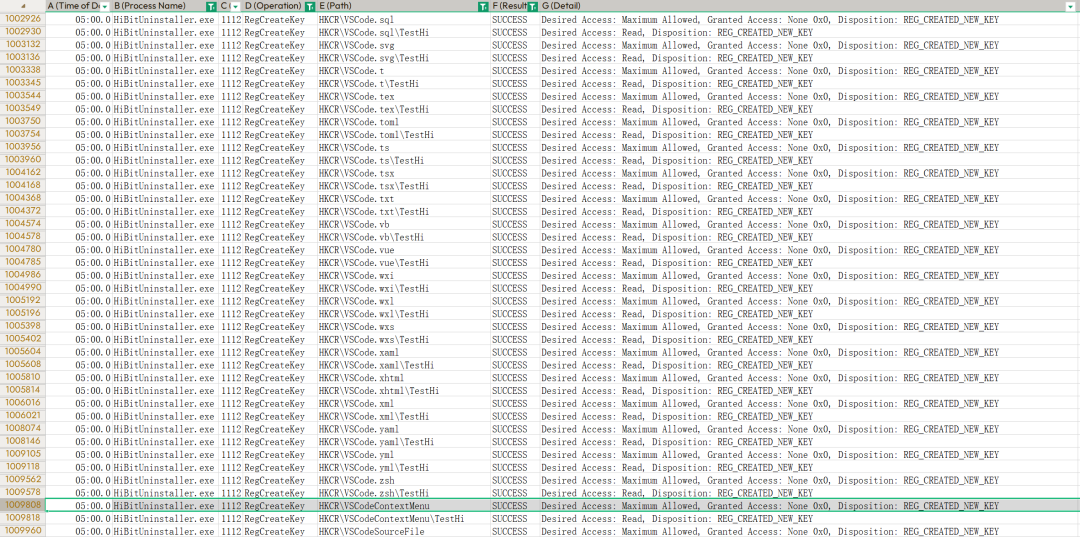Select row header 1008074
The image size is (1080, 537).
pos(23,429)
